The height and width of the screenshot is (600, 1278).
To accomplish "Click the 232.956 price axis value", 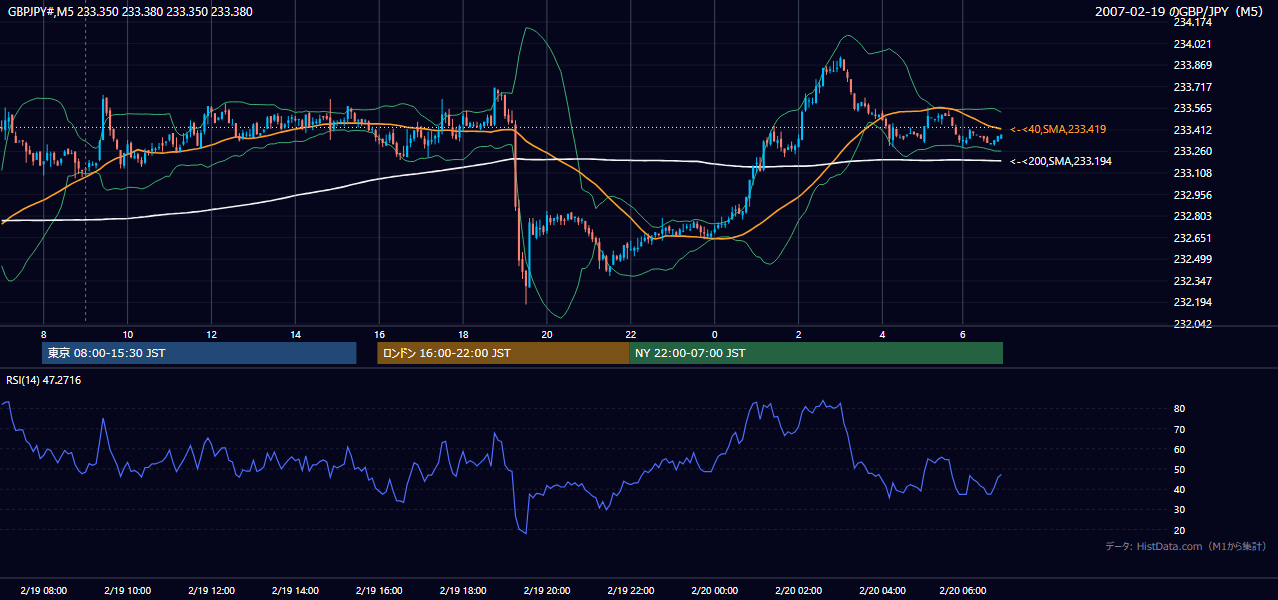I will coord(1192,195).
